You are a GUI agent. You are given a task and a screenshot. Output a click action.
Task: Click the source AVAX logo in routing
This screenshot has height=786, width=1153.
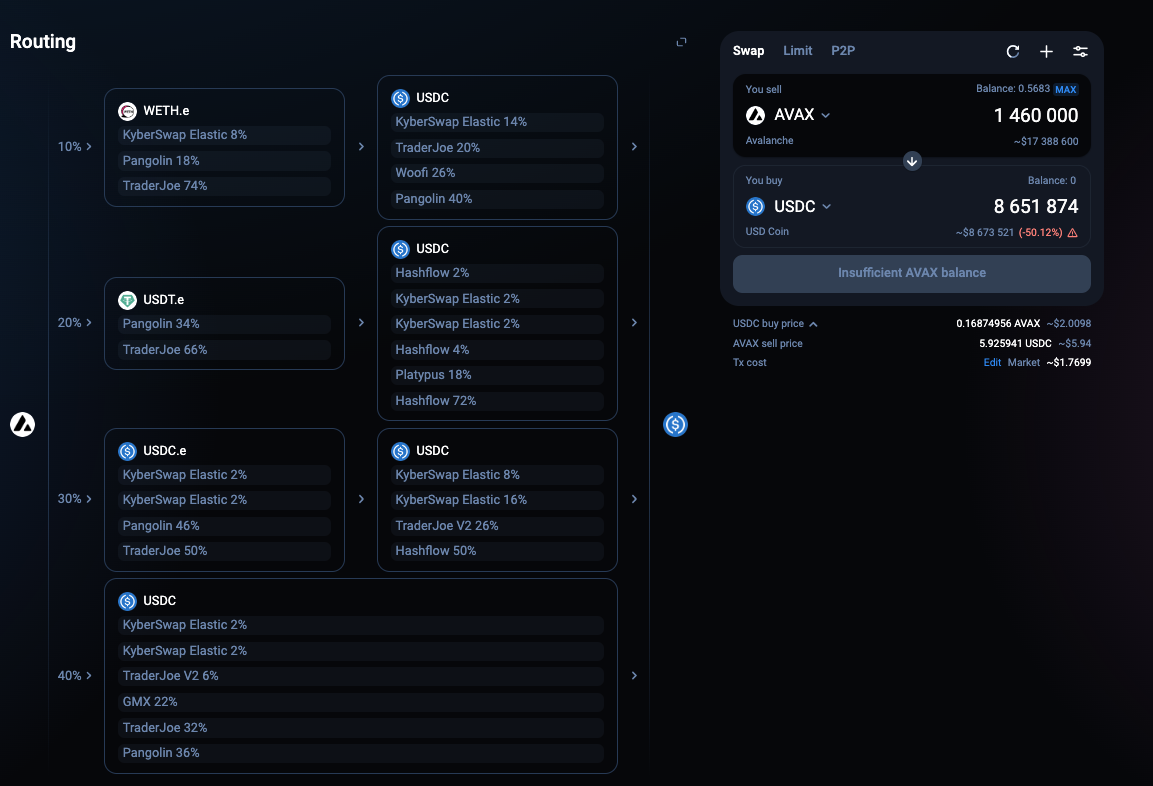tap(22, 424)
